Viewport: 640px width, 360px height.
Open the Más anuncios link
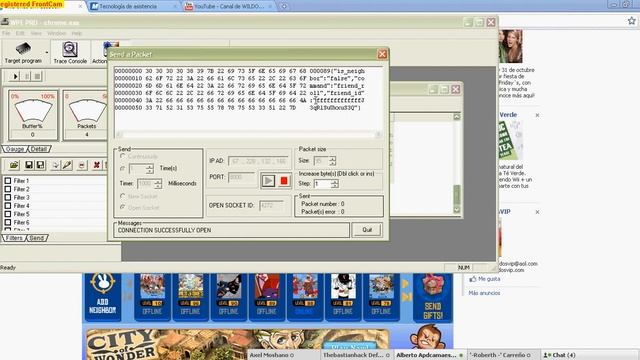pyautogui.click(x=484, y=293)
